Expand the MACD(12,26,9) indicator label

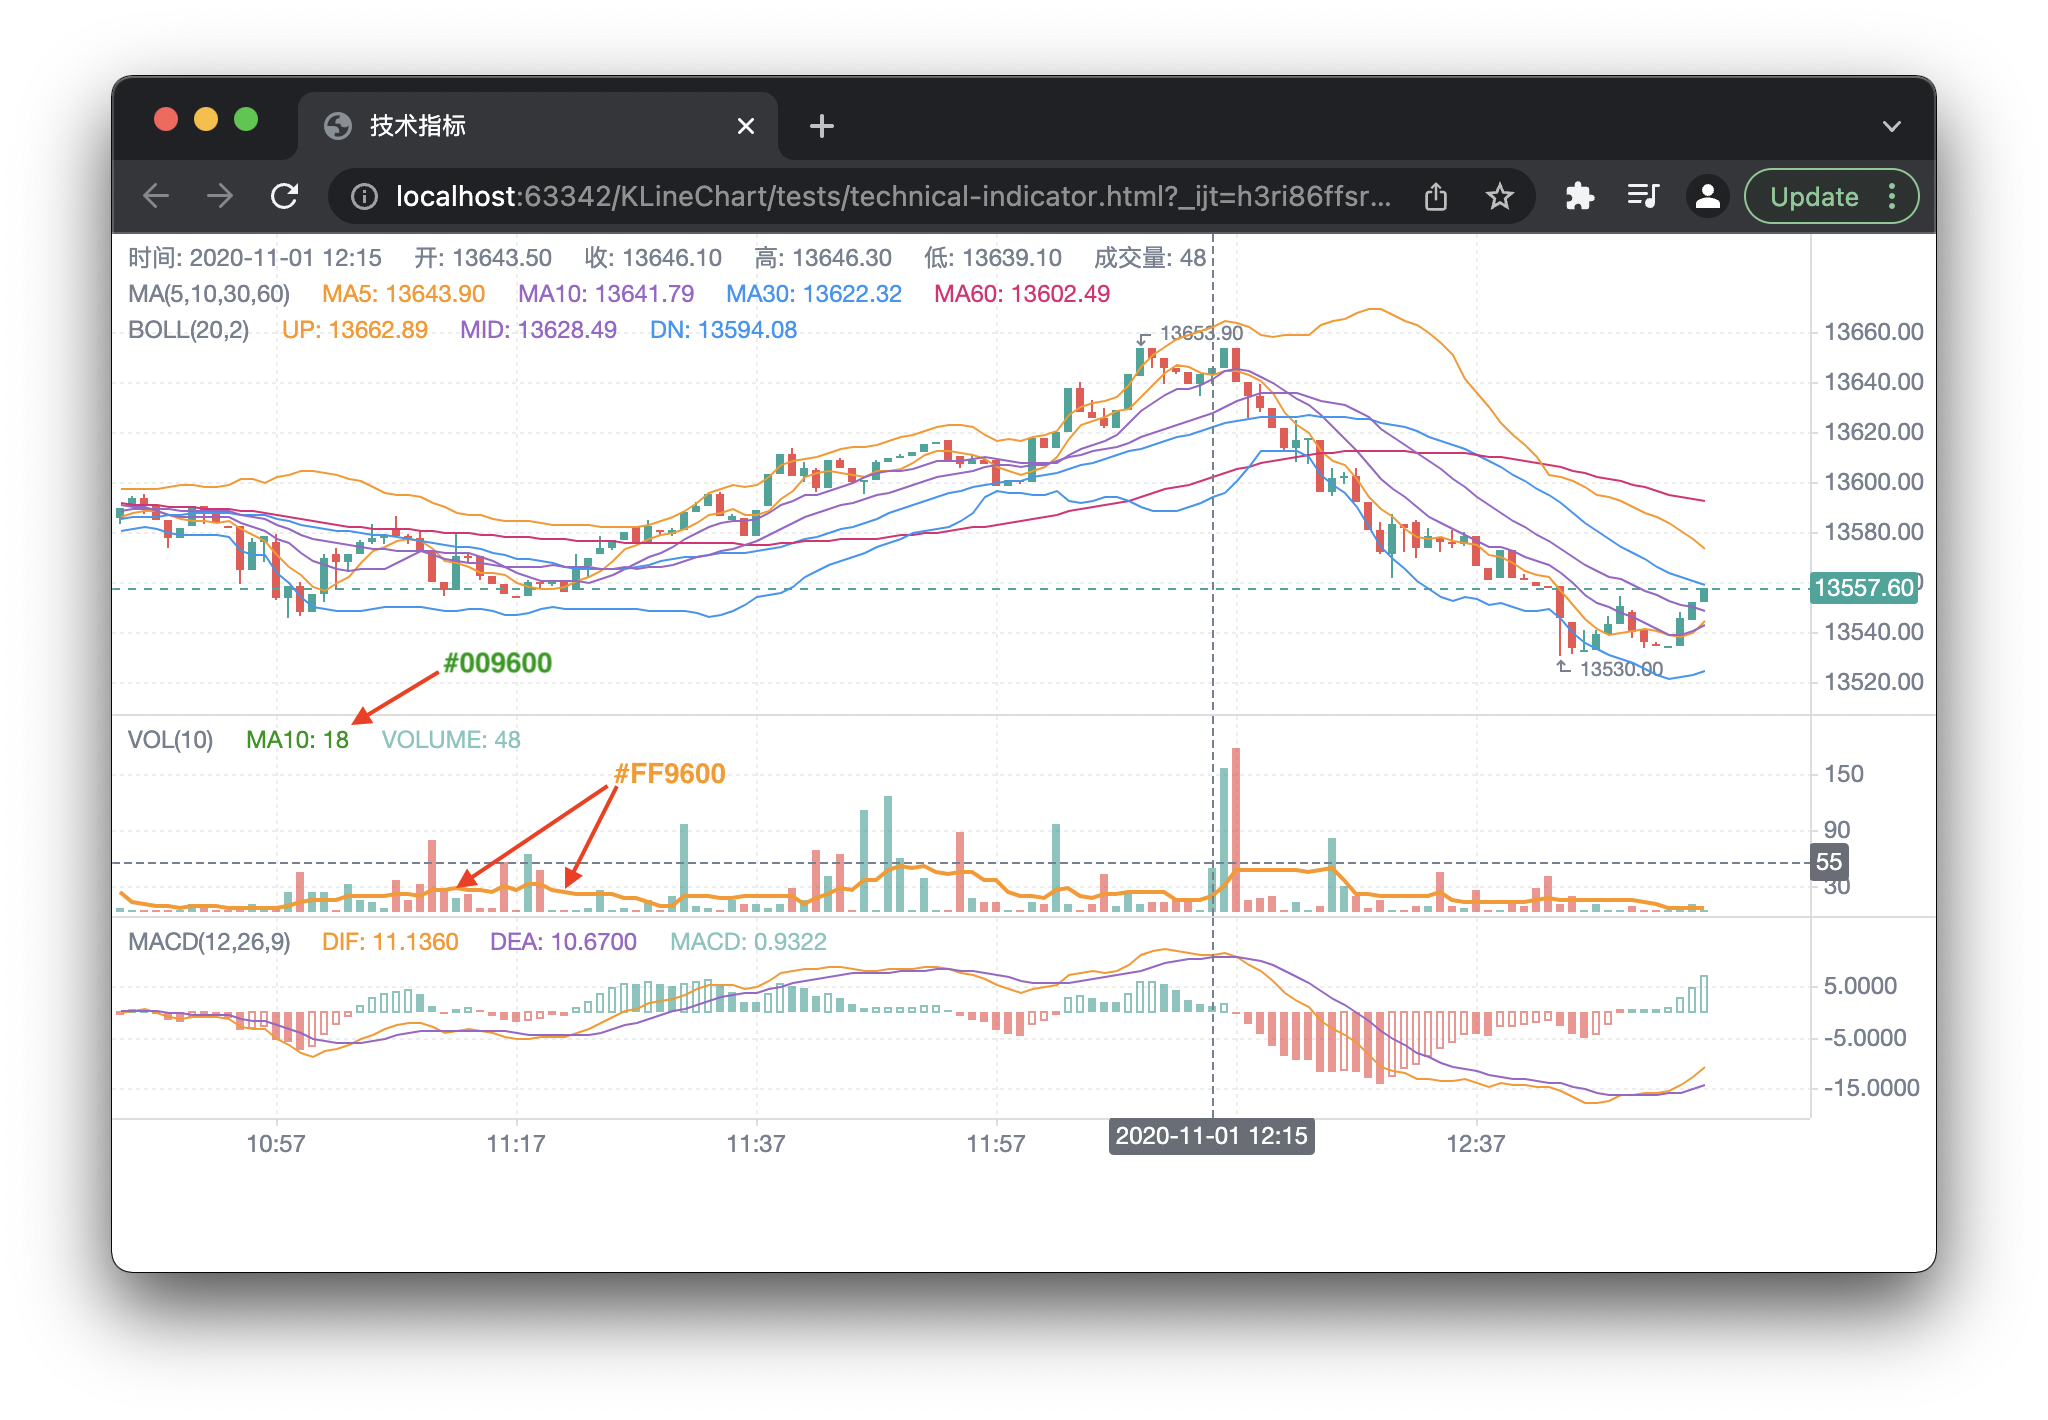tap(208, 941)
